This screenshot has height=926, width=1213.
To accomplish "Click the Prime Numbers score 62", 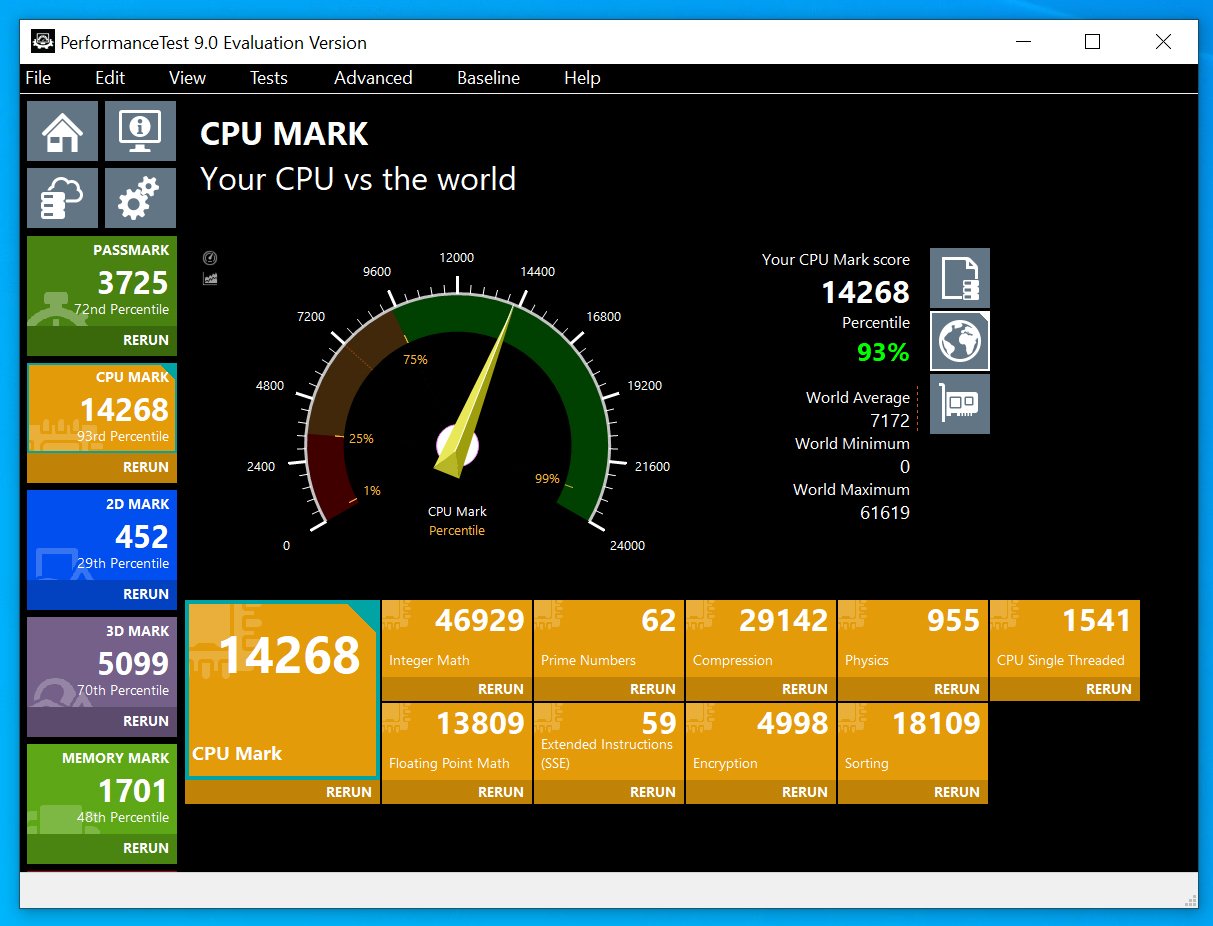I will click(x=659, y=621).
